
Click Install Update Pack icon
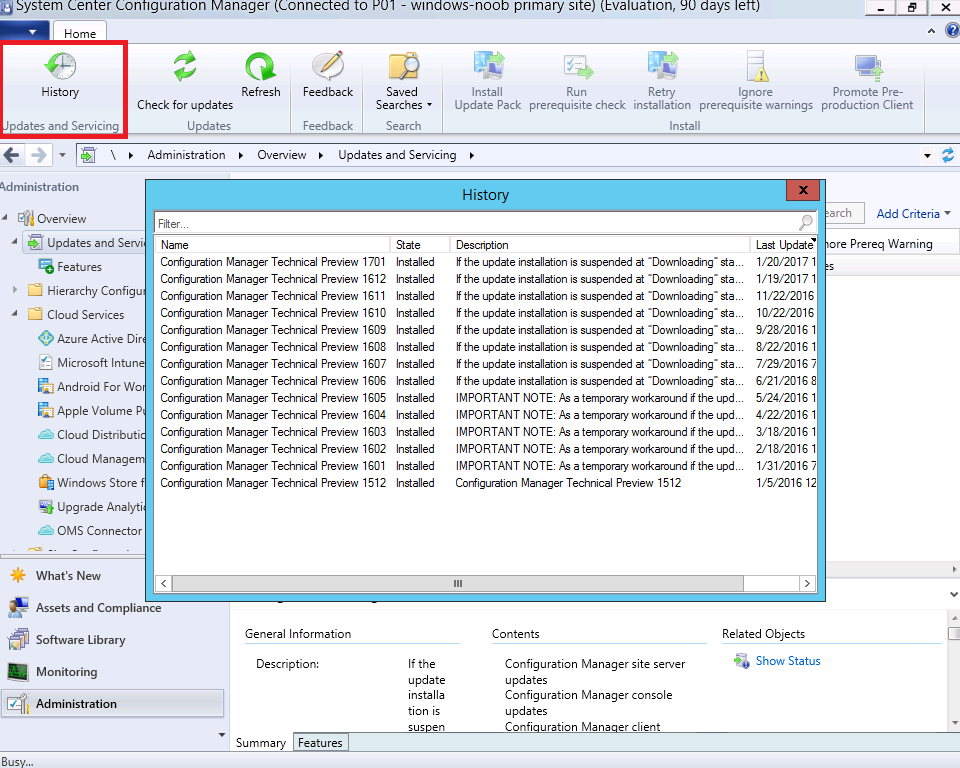pyautogui.click(x=488, y=66)
